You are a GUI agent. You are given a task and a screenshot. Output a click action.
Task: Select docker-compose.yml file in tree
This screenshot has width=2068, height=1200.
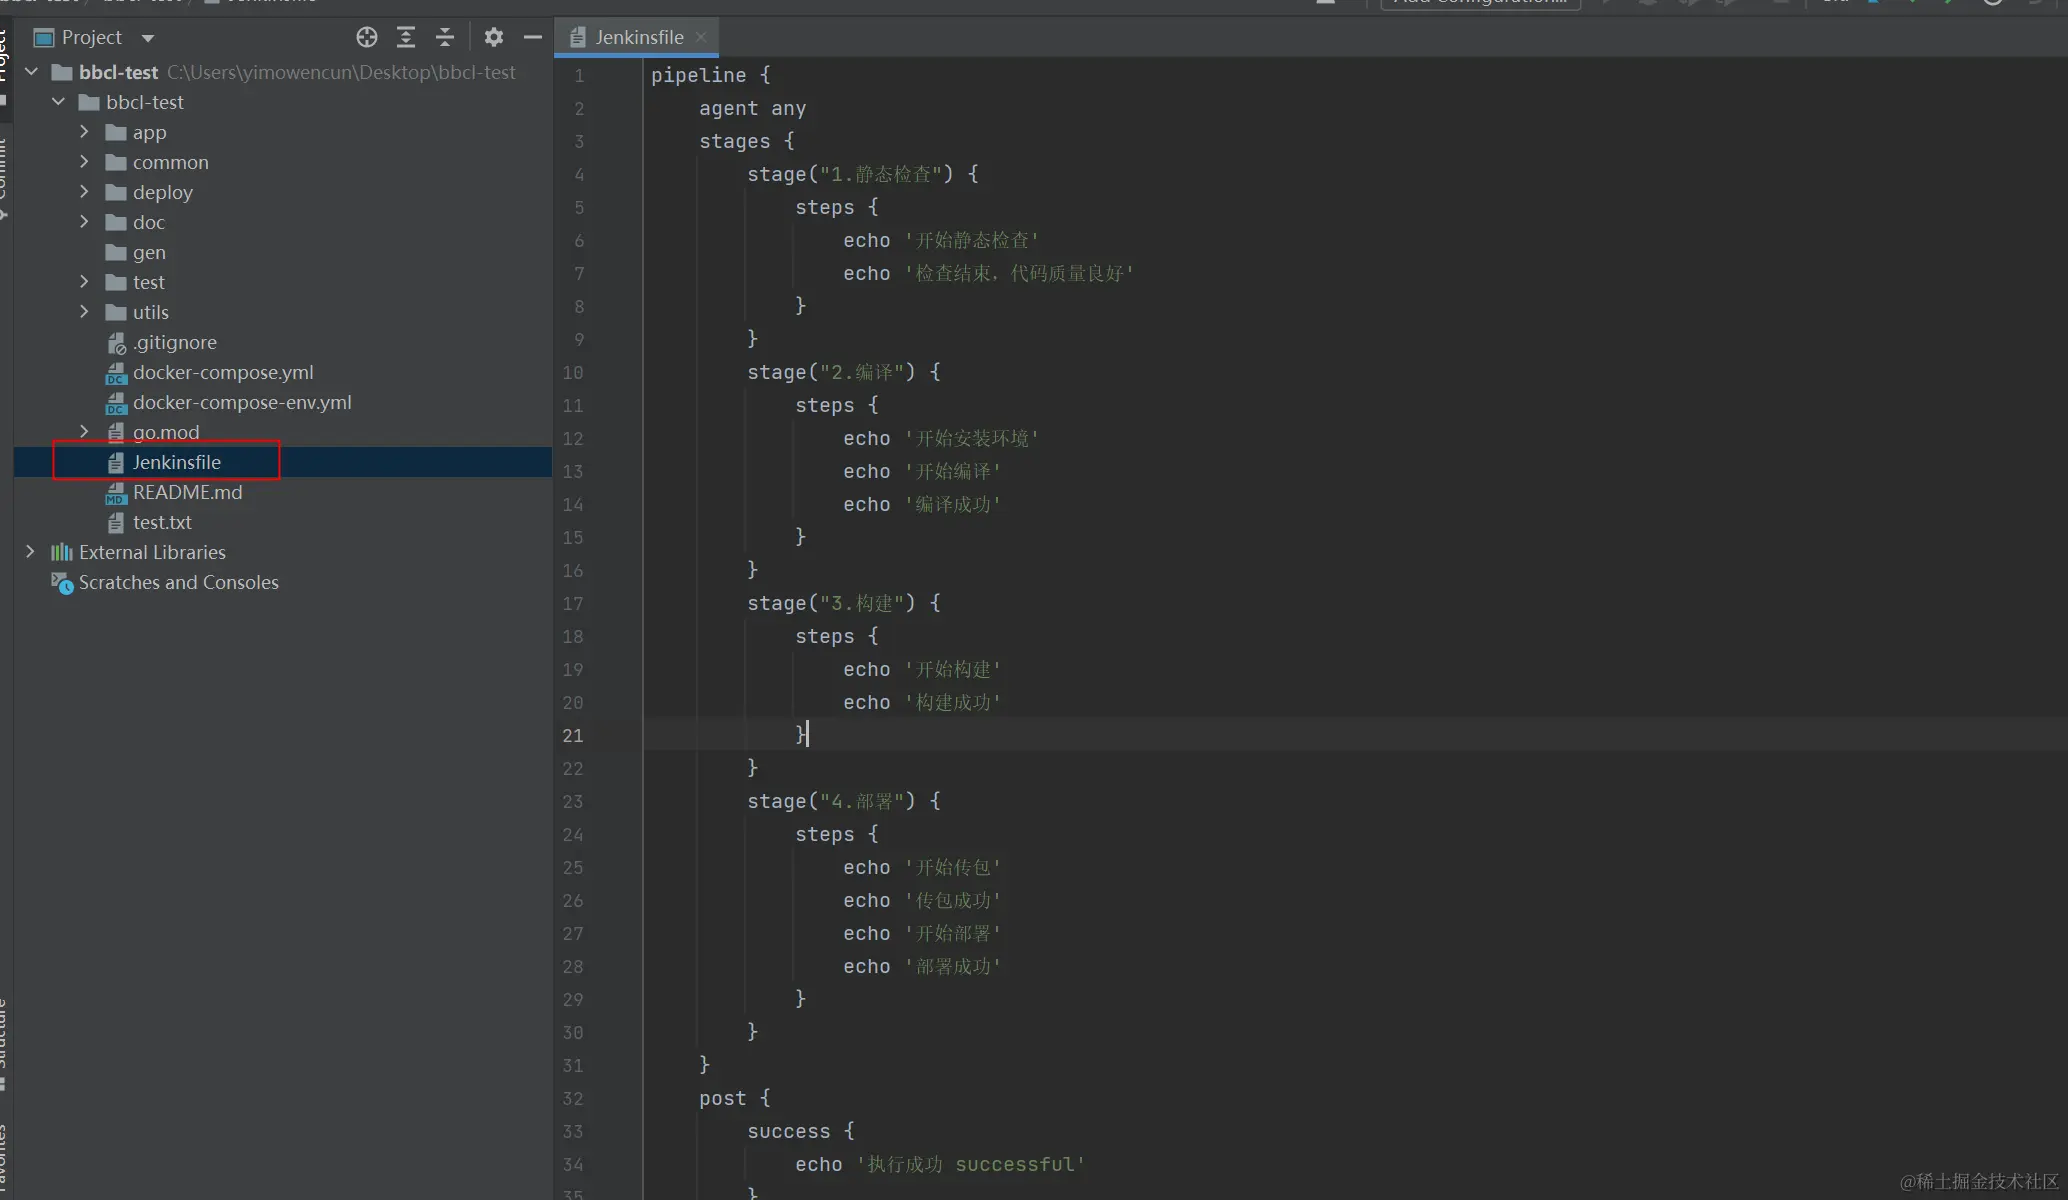tap(222, 372)
